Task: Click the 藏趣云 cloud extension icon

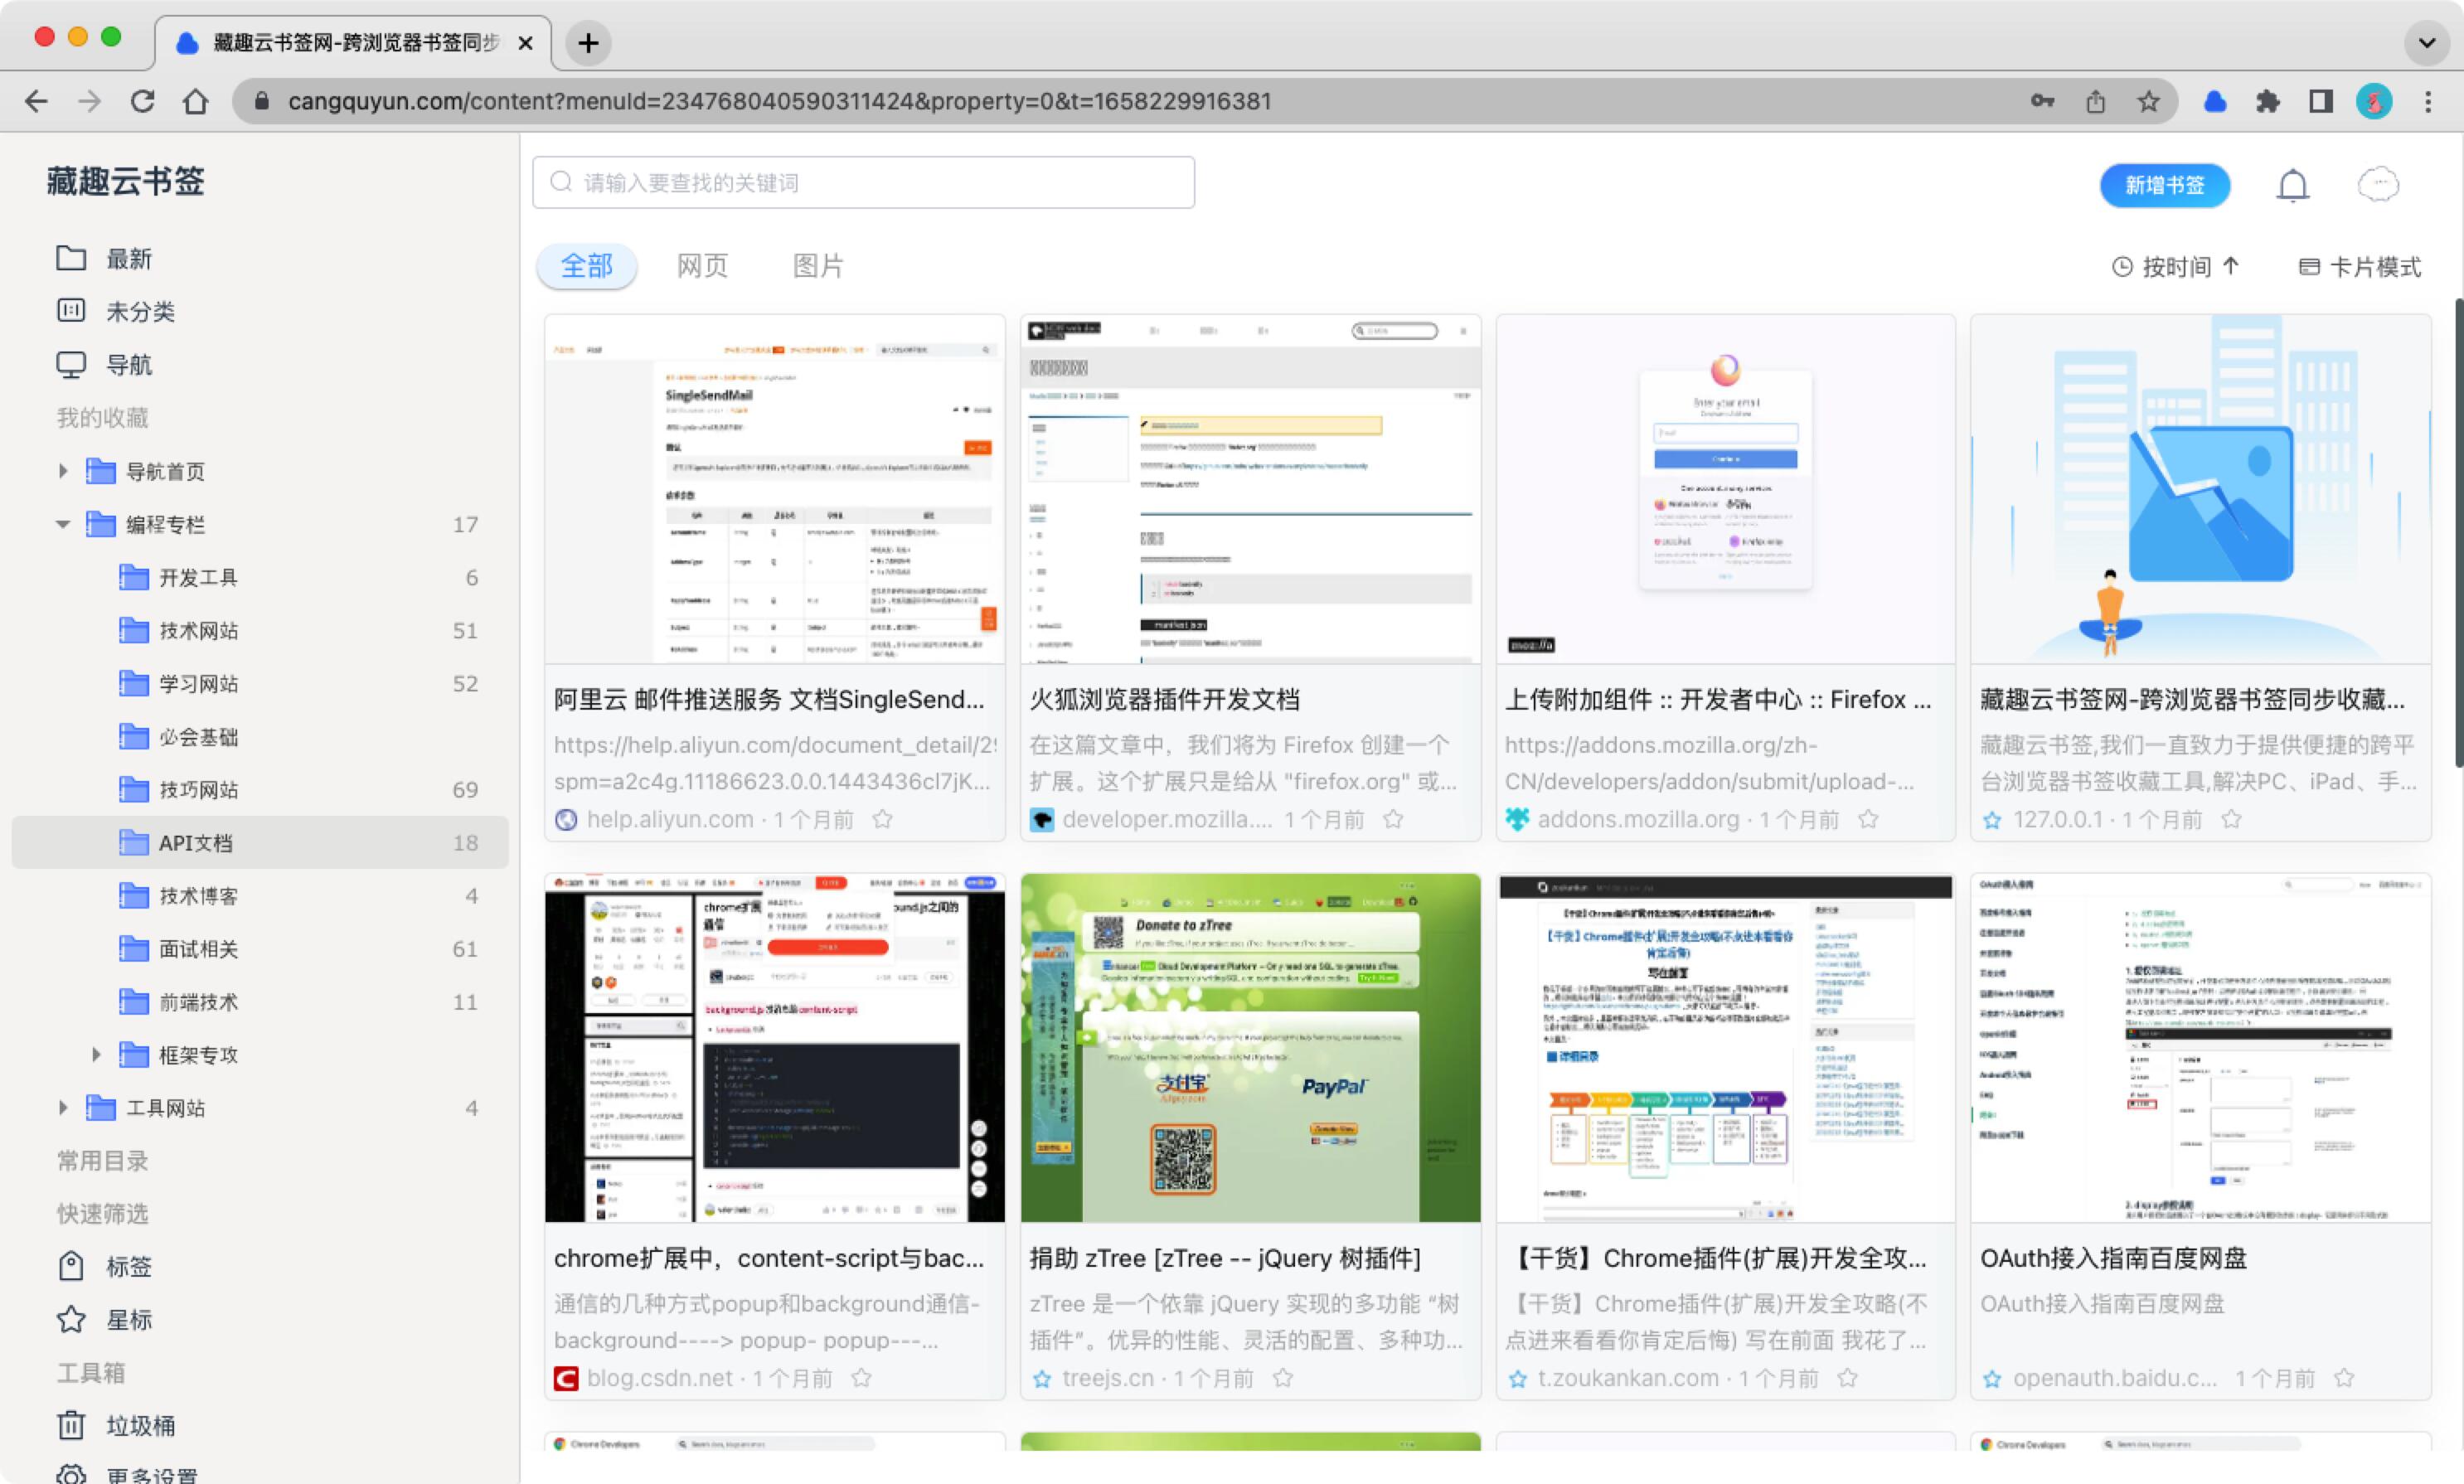Action: [2214, 101]
